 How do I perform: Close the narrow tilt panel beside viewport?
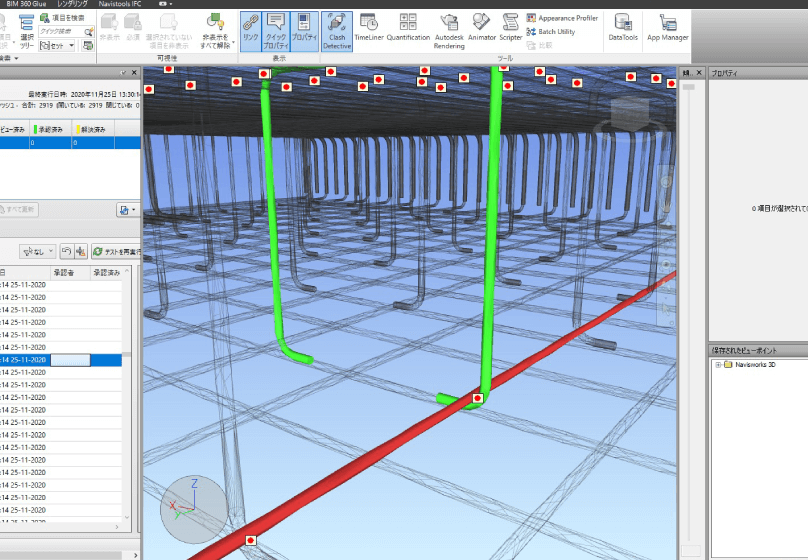click(x=699, y=73)
